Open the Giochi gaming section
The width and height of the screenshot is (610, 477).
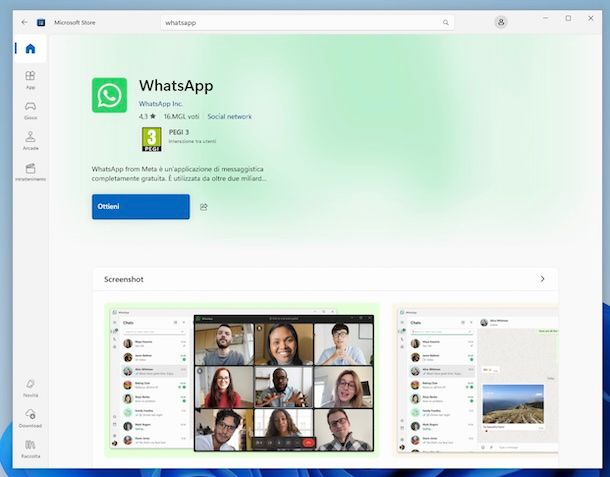pos(30,110)
